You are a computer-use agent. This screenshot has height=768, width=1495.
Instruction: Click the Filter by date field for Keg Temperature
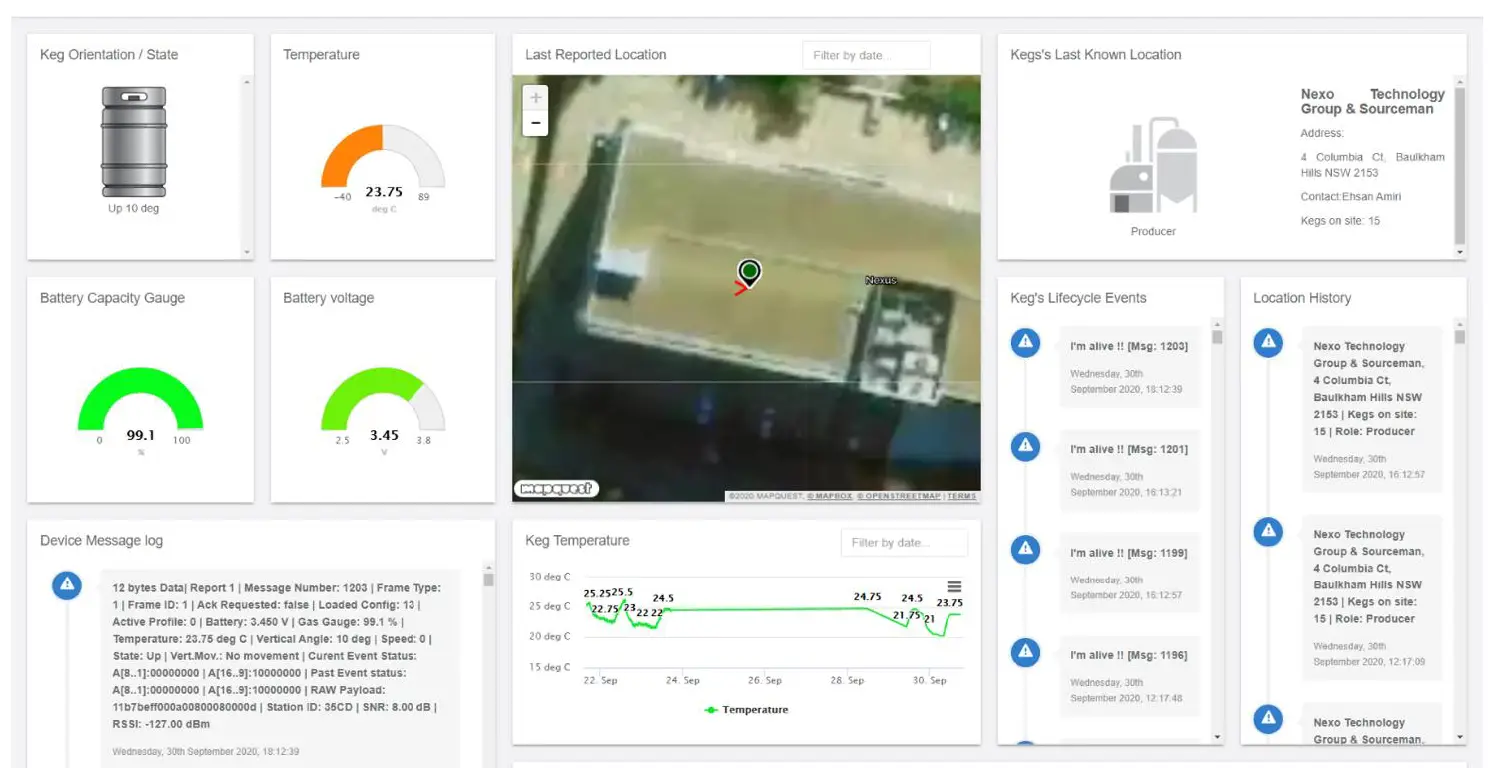[x=903, y=542]
